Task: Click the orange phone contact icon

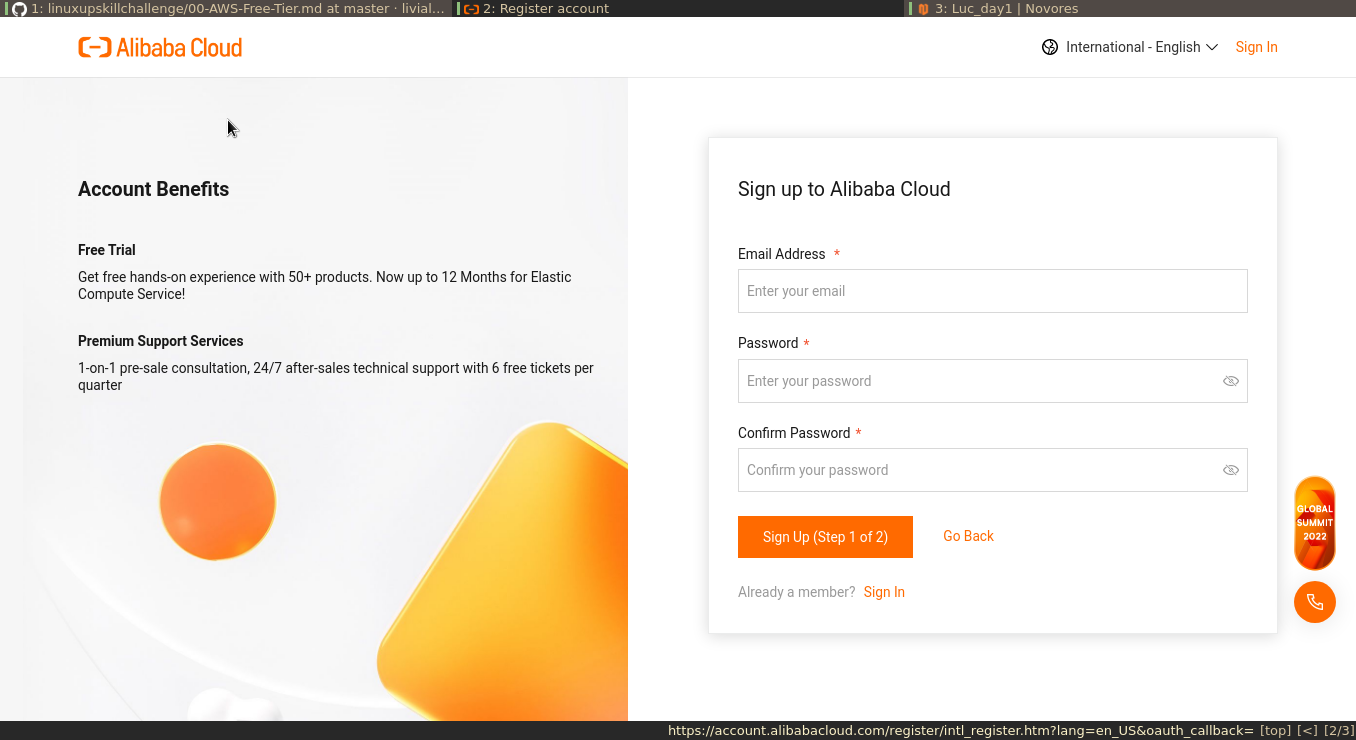Action: pos(1314,602)
